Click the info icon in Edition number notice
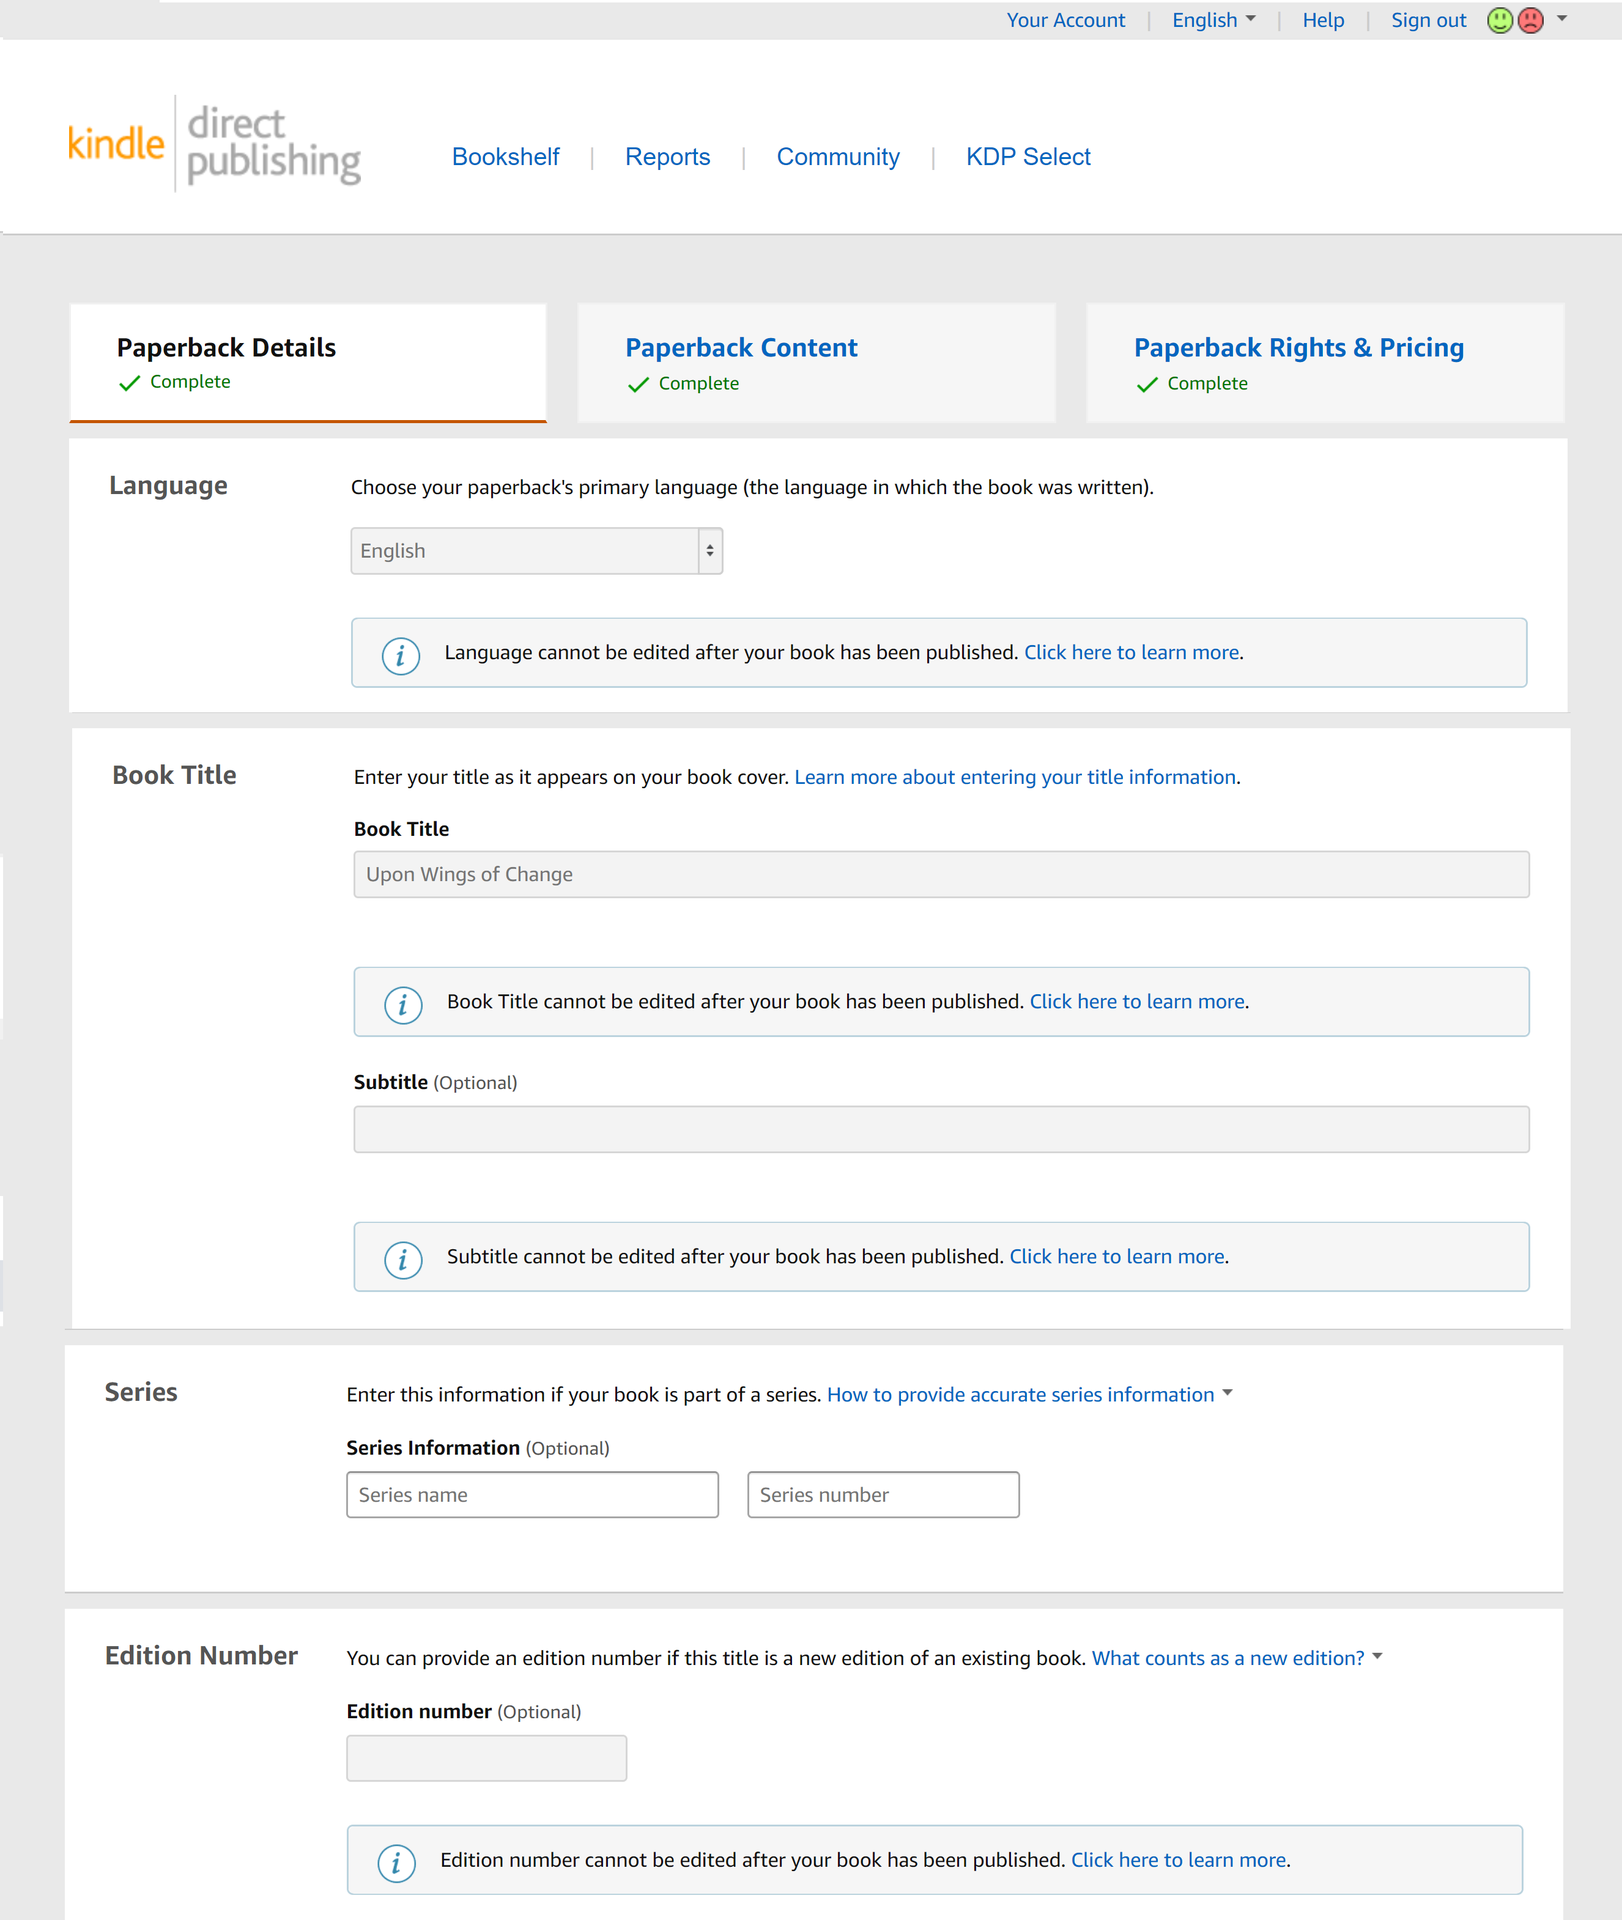This screenshot has height=1920, width=1622. click(396, 1863)
